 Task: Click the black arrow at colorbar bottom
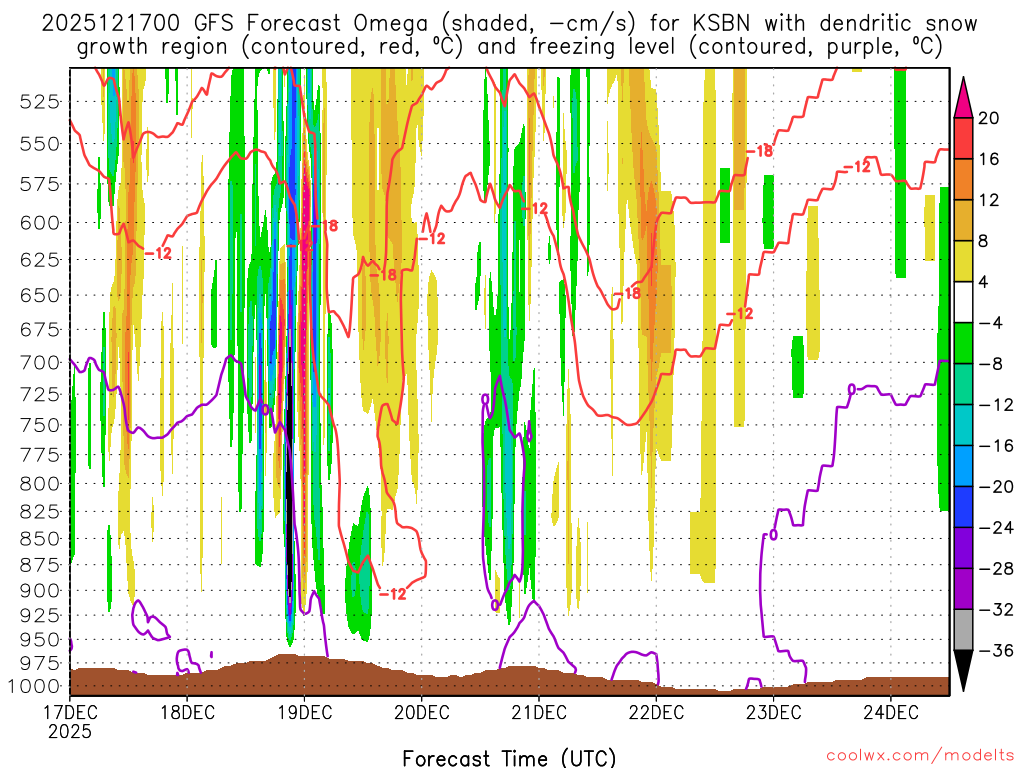pos(963,670)
